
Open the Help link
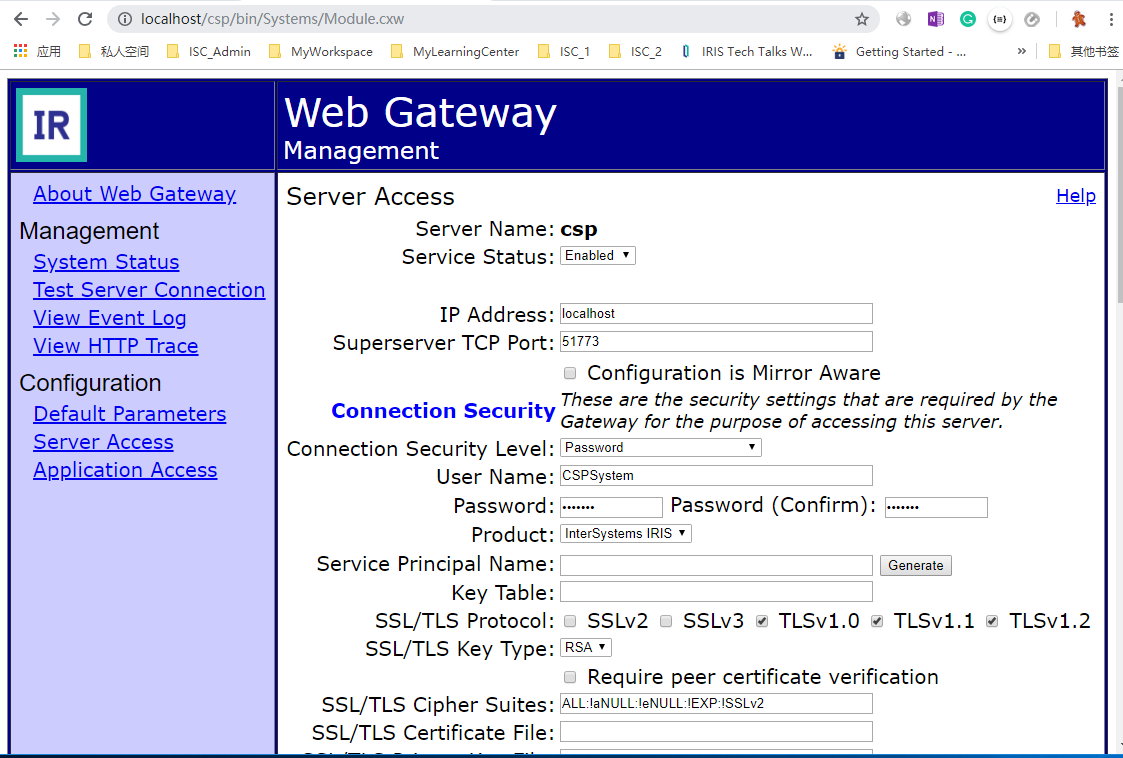pyautogui.click(x=1075, y=196)
